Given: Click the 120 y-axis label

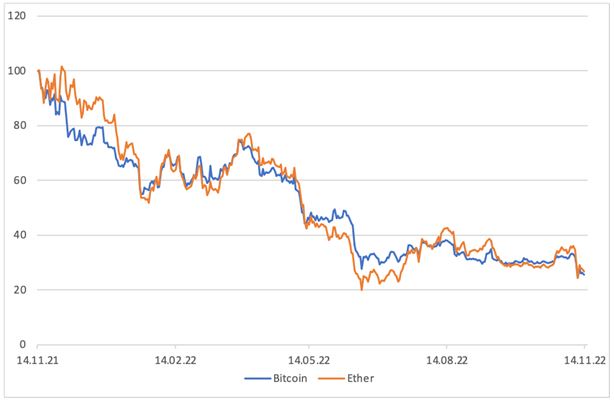Looking at the screenshot, I should pyautogui.click(x=19, y=16).
